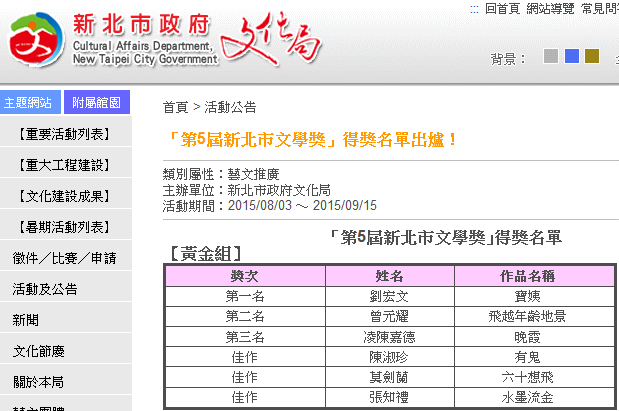Go to 回首頁 in the top navigation
Viewport: 619px width, 411px height.
pyautogui.click(x=502, y=8)
